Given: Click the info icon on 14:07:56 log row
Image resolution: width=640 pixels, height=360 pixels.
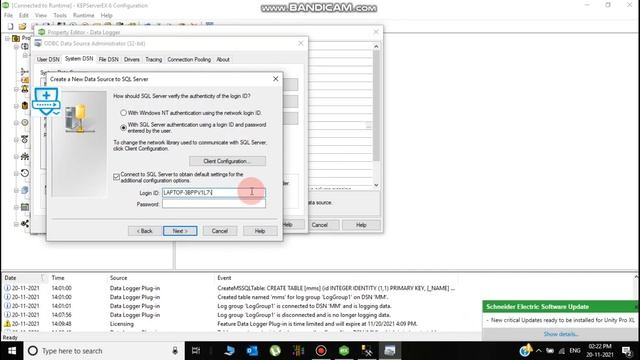Looking at the screenshot, I should [x=7, y=315].
